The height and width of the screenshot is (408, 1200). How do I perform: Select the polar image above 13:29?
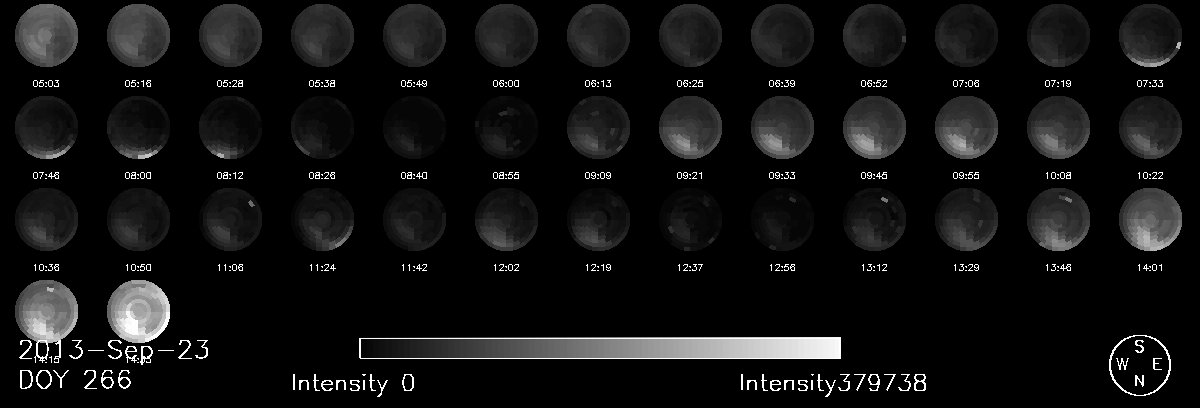(967, 220)
